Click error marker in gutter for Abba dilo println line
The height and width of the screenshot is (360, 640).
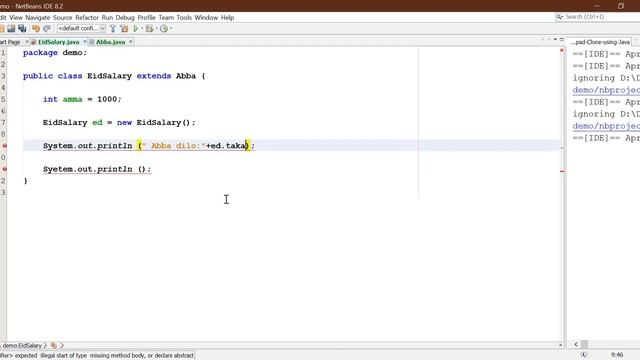pyautogui.click(x=4, y=146)
